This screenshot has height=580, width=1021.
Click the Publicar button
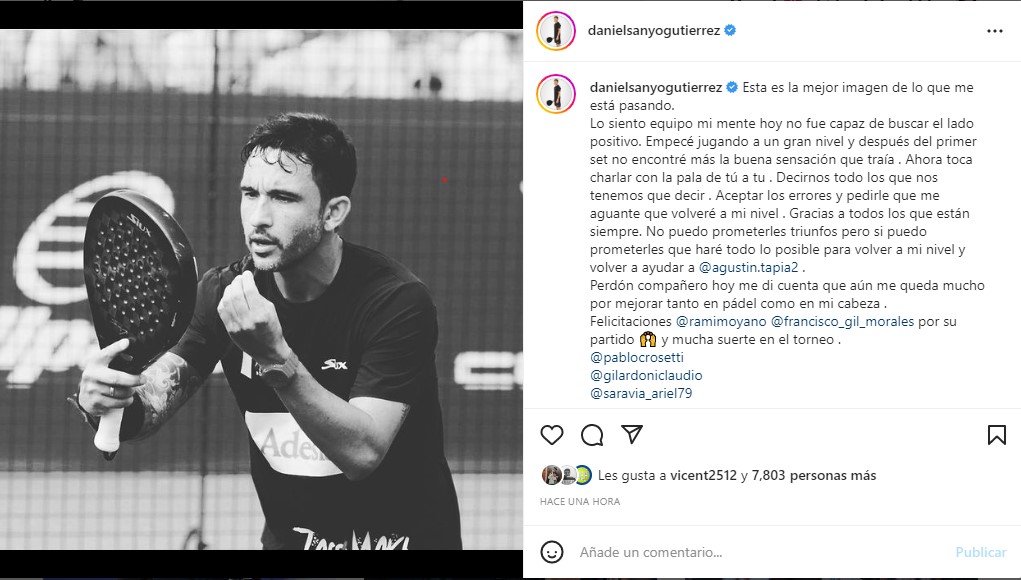(981, 552)
